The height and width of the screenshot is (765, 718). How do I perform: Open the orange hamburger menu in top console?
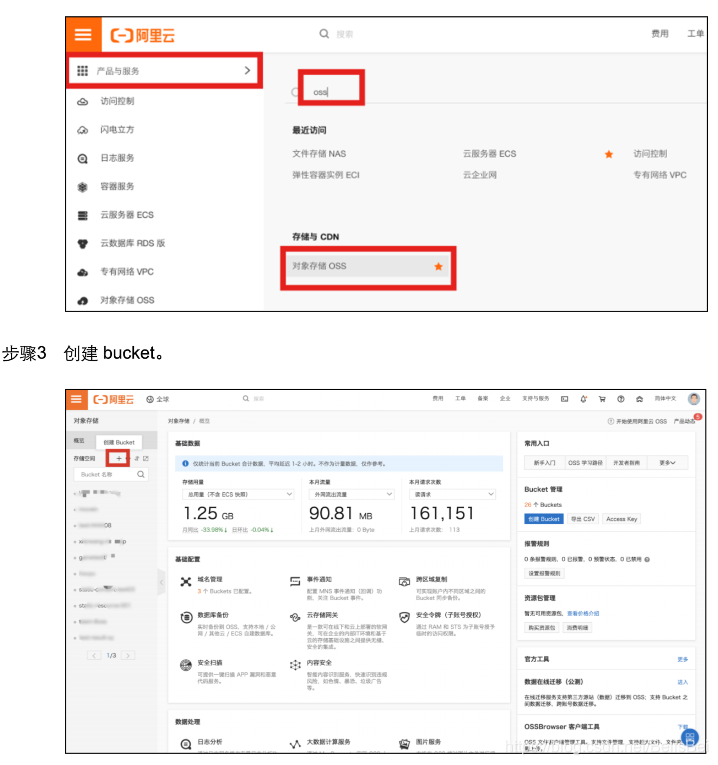(x=83, y=34)
